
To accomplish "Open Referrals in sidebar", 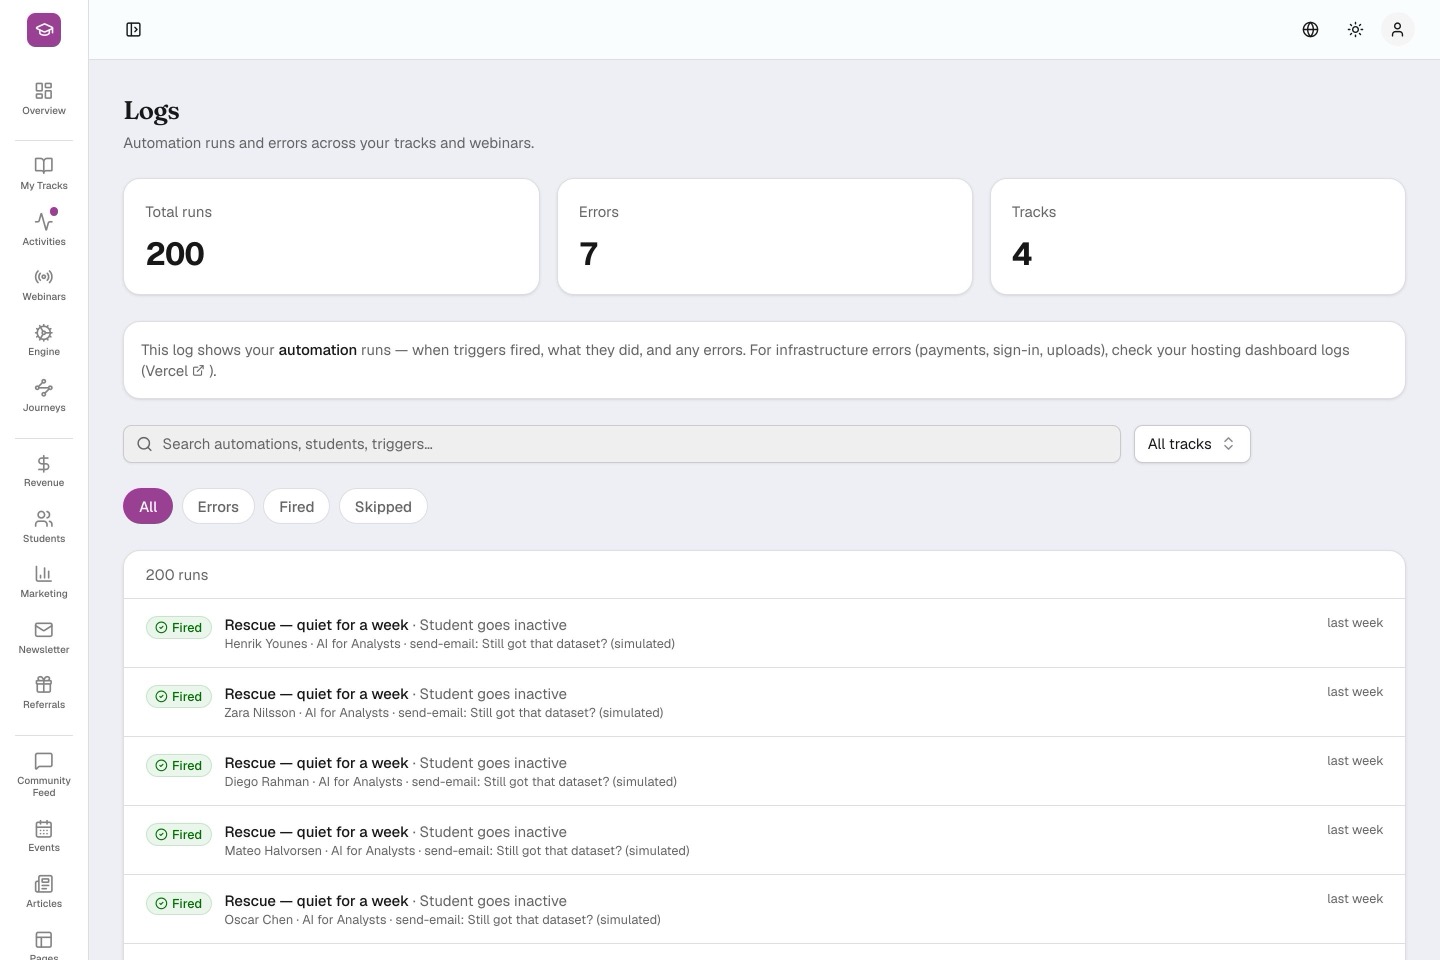I will click(x=44, y=693).
